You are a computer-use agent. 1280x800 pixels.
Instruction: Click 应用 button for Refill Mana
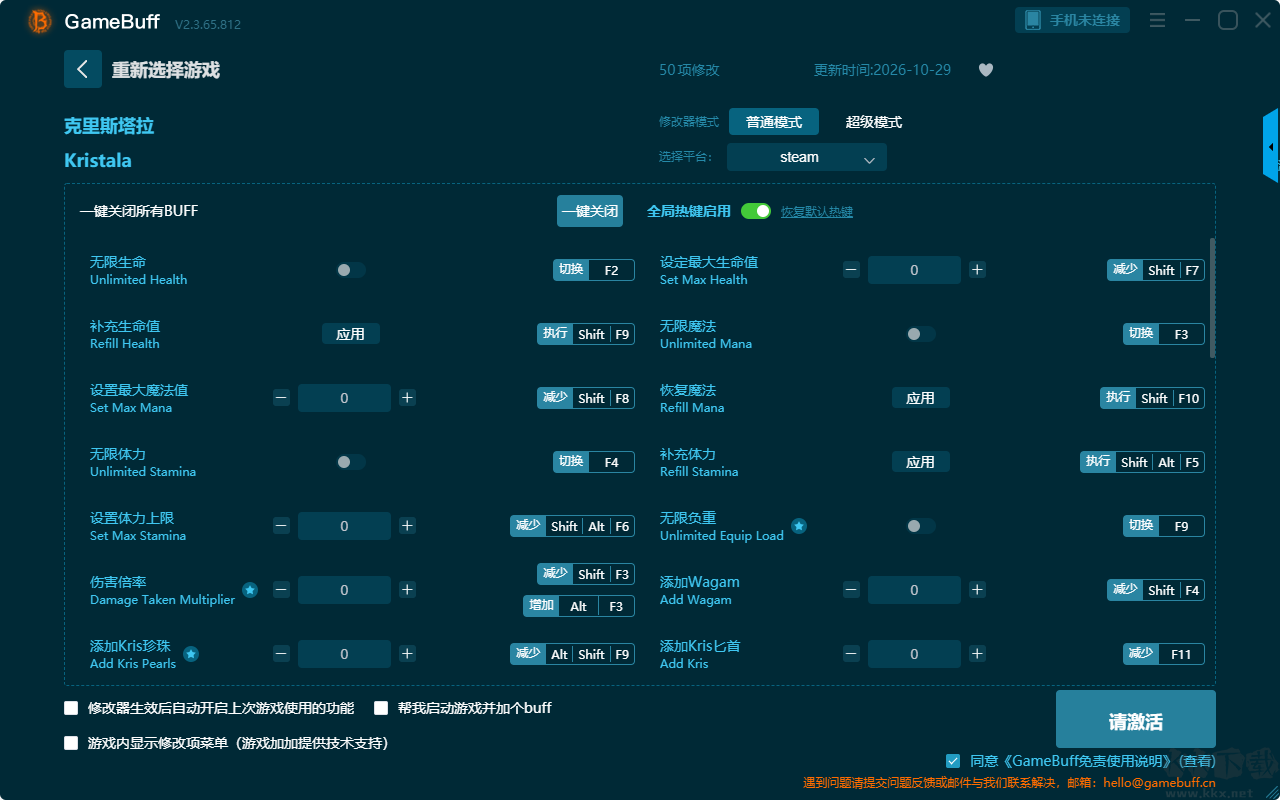(x=921, y=398)
